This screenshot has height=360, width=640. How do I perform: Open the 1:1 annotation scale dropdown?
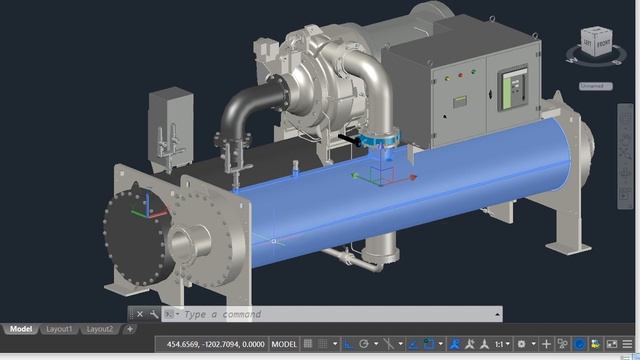pos(502,344)
